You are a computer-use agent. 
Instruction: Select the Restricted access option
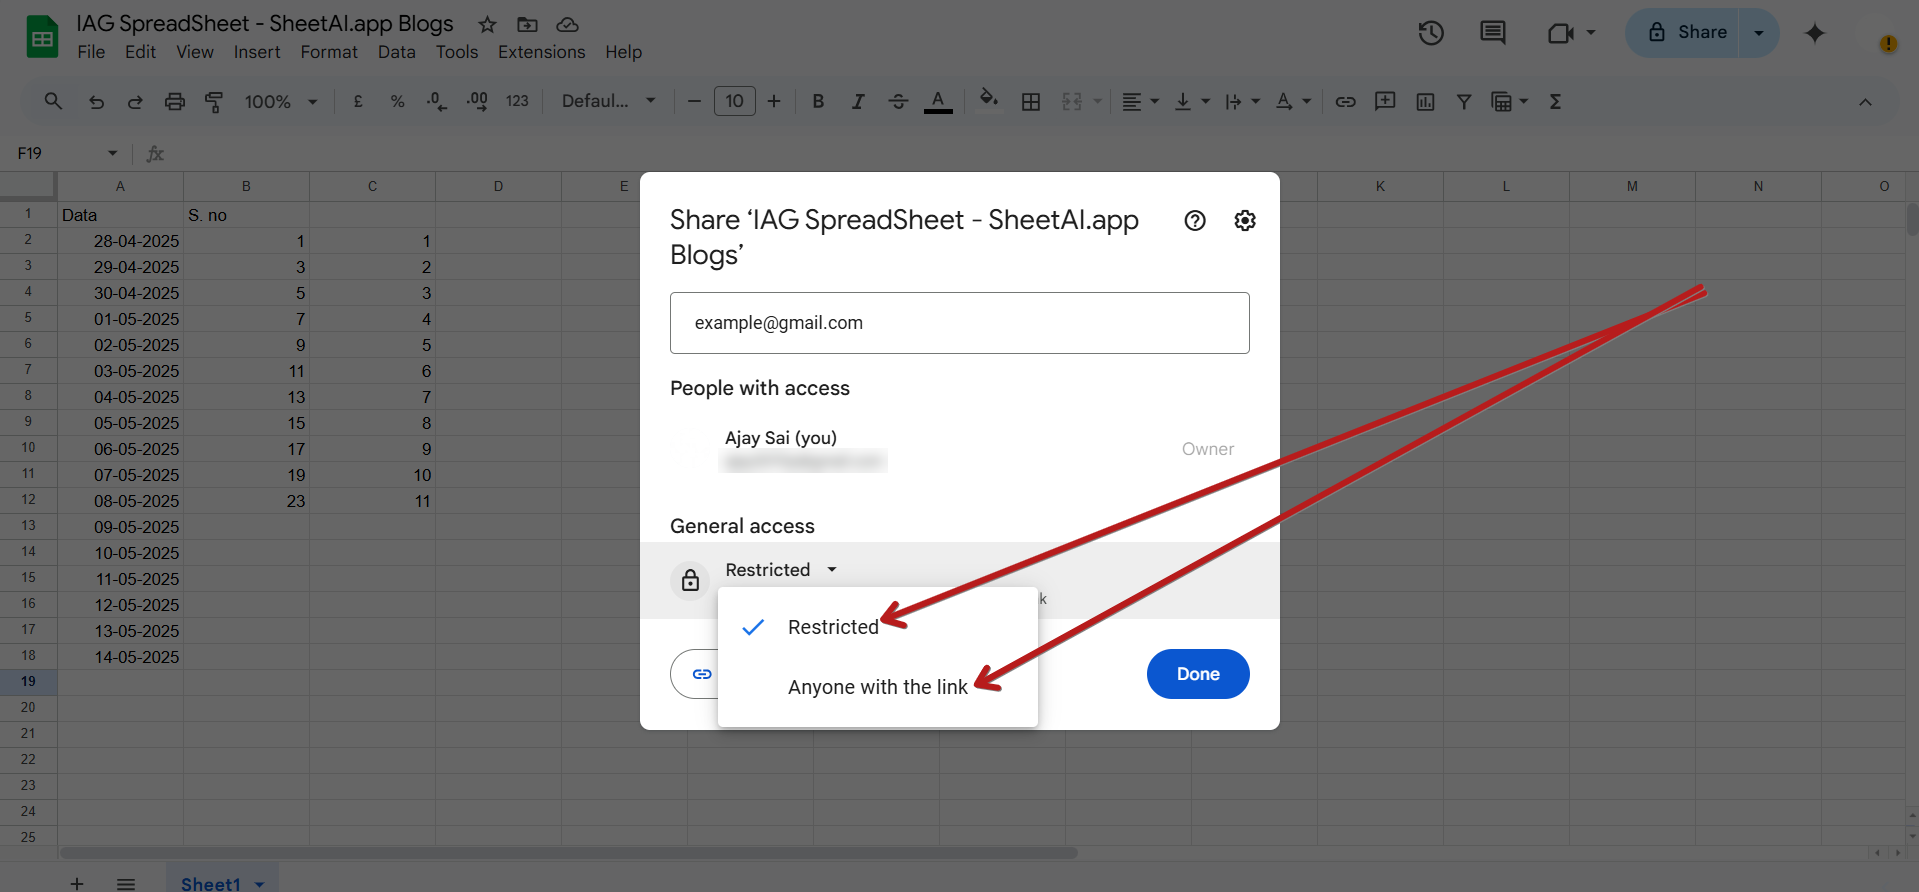tap(878, 627)
